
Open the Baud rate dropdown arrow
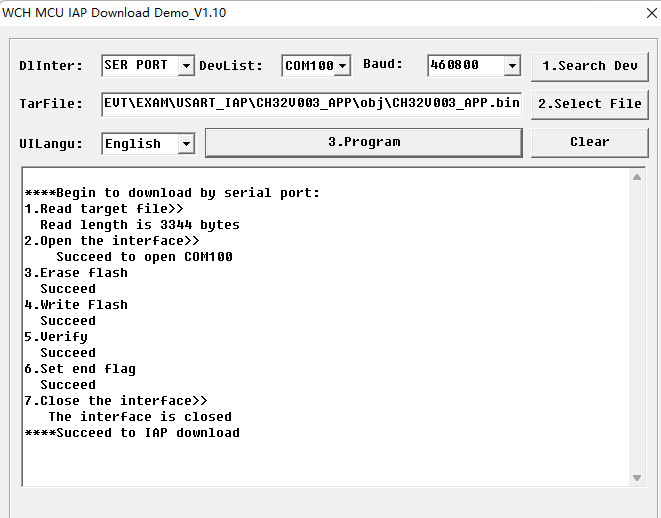512,66
